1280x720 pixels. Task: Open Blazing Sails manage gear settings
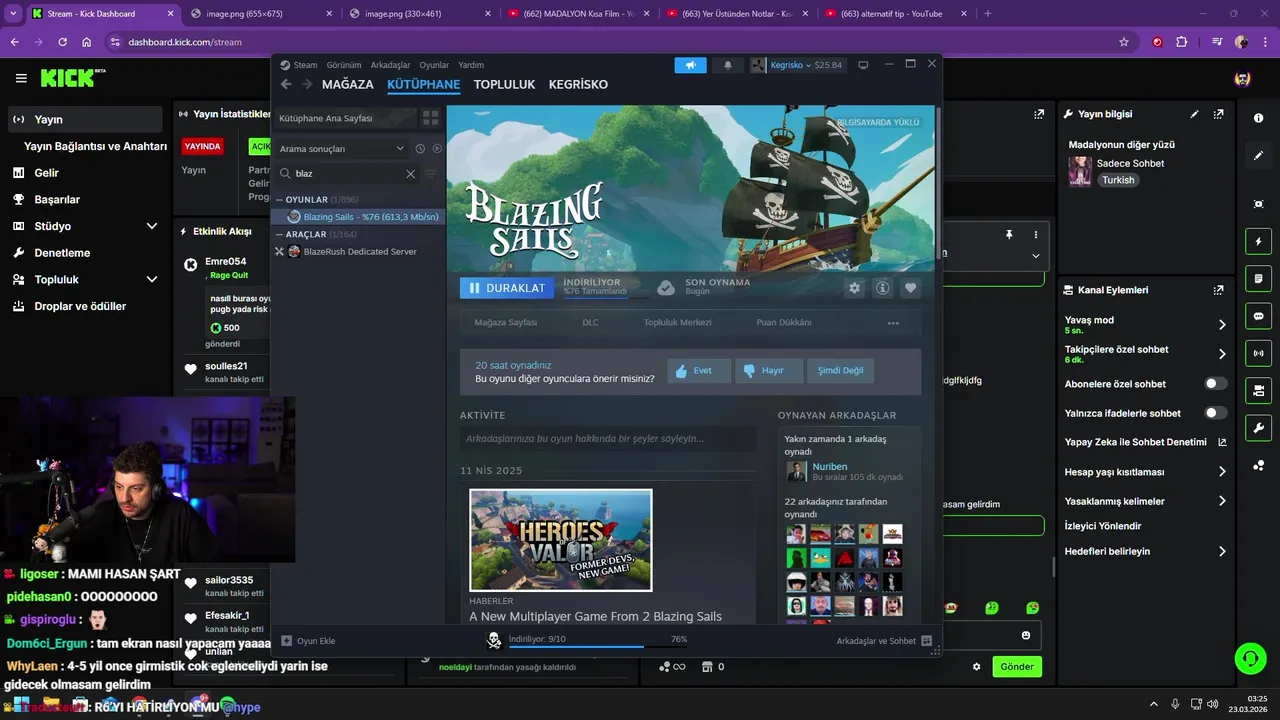[854, 288]
